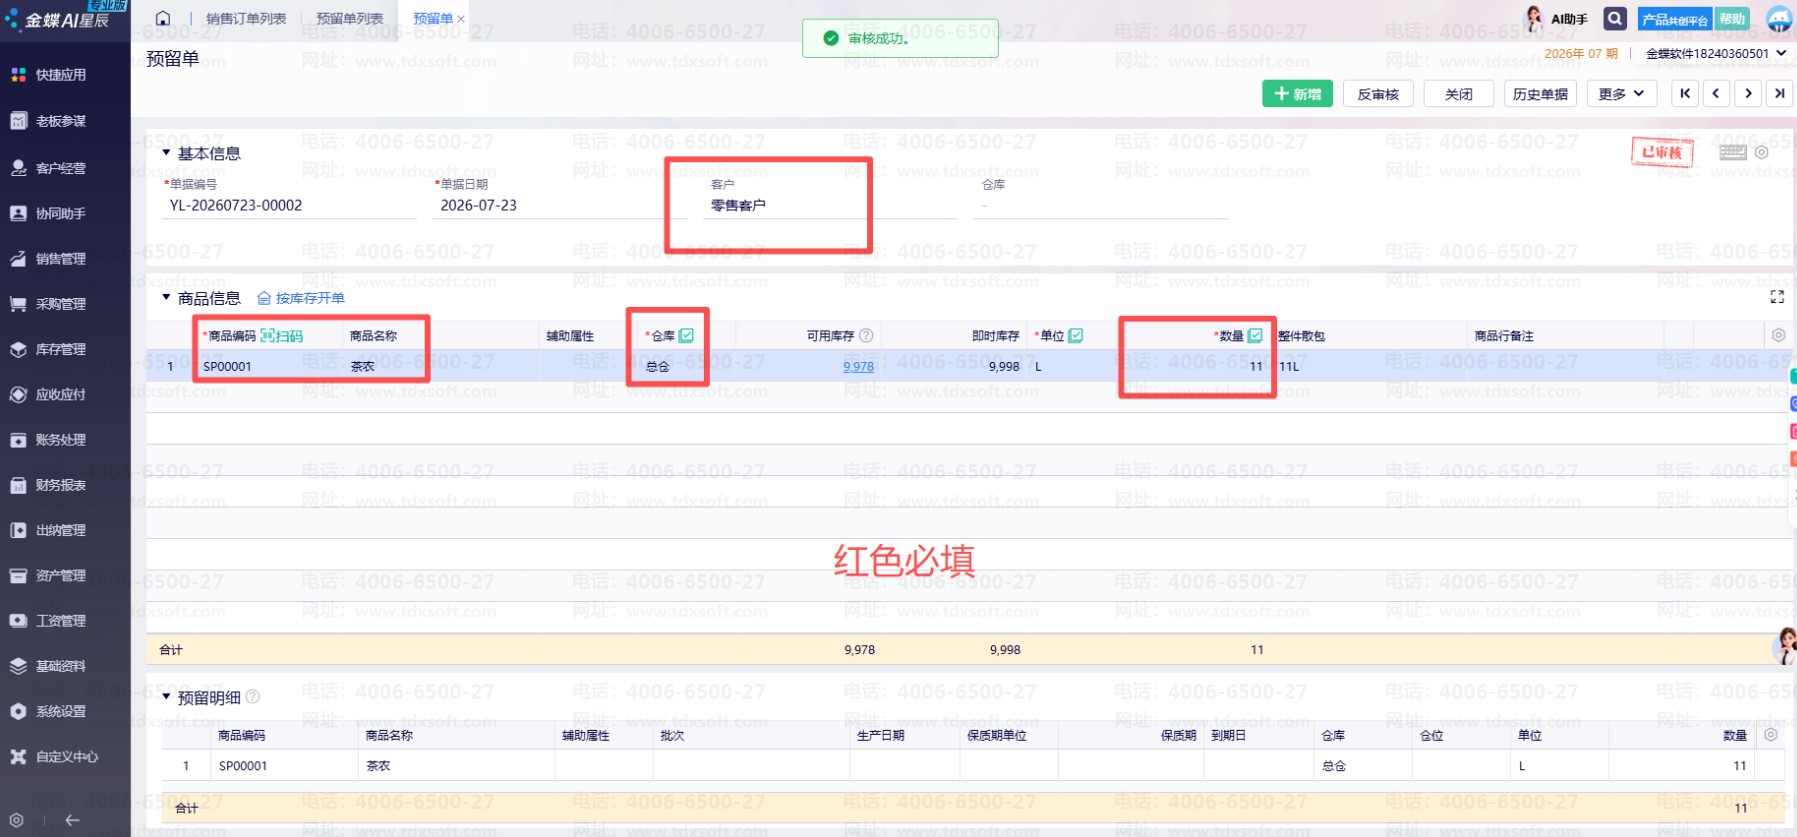
Task: Click the 9,978 available stock link
Action: click(x=858, y=366)
